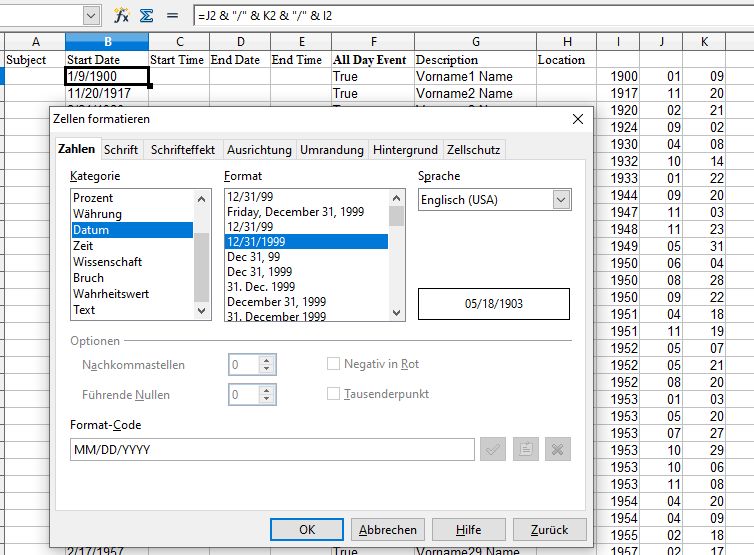Image resolution: width=754 pixels, height=555 pixels.
Task: Close the Zellen formatieren dialog
Action: point(577,119)
